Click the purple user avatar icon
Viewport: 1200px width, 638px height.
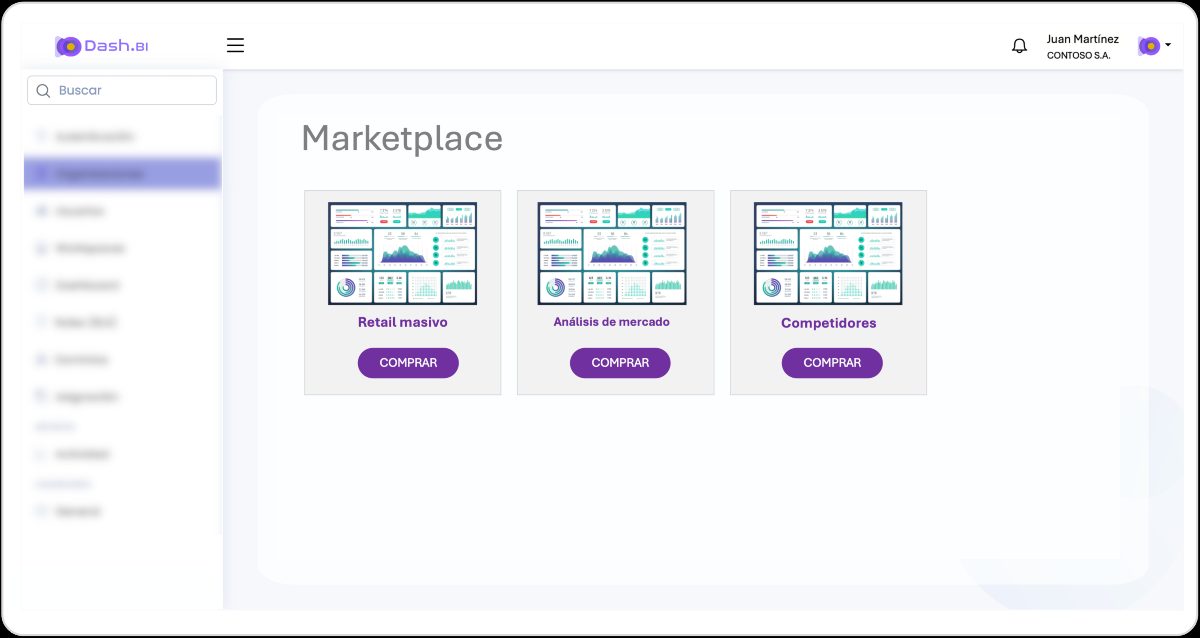pos(1149,46)
